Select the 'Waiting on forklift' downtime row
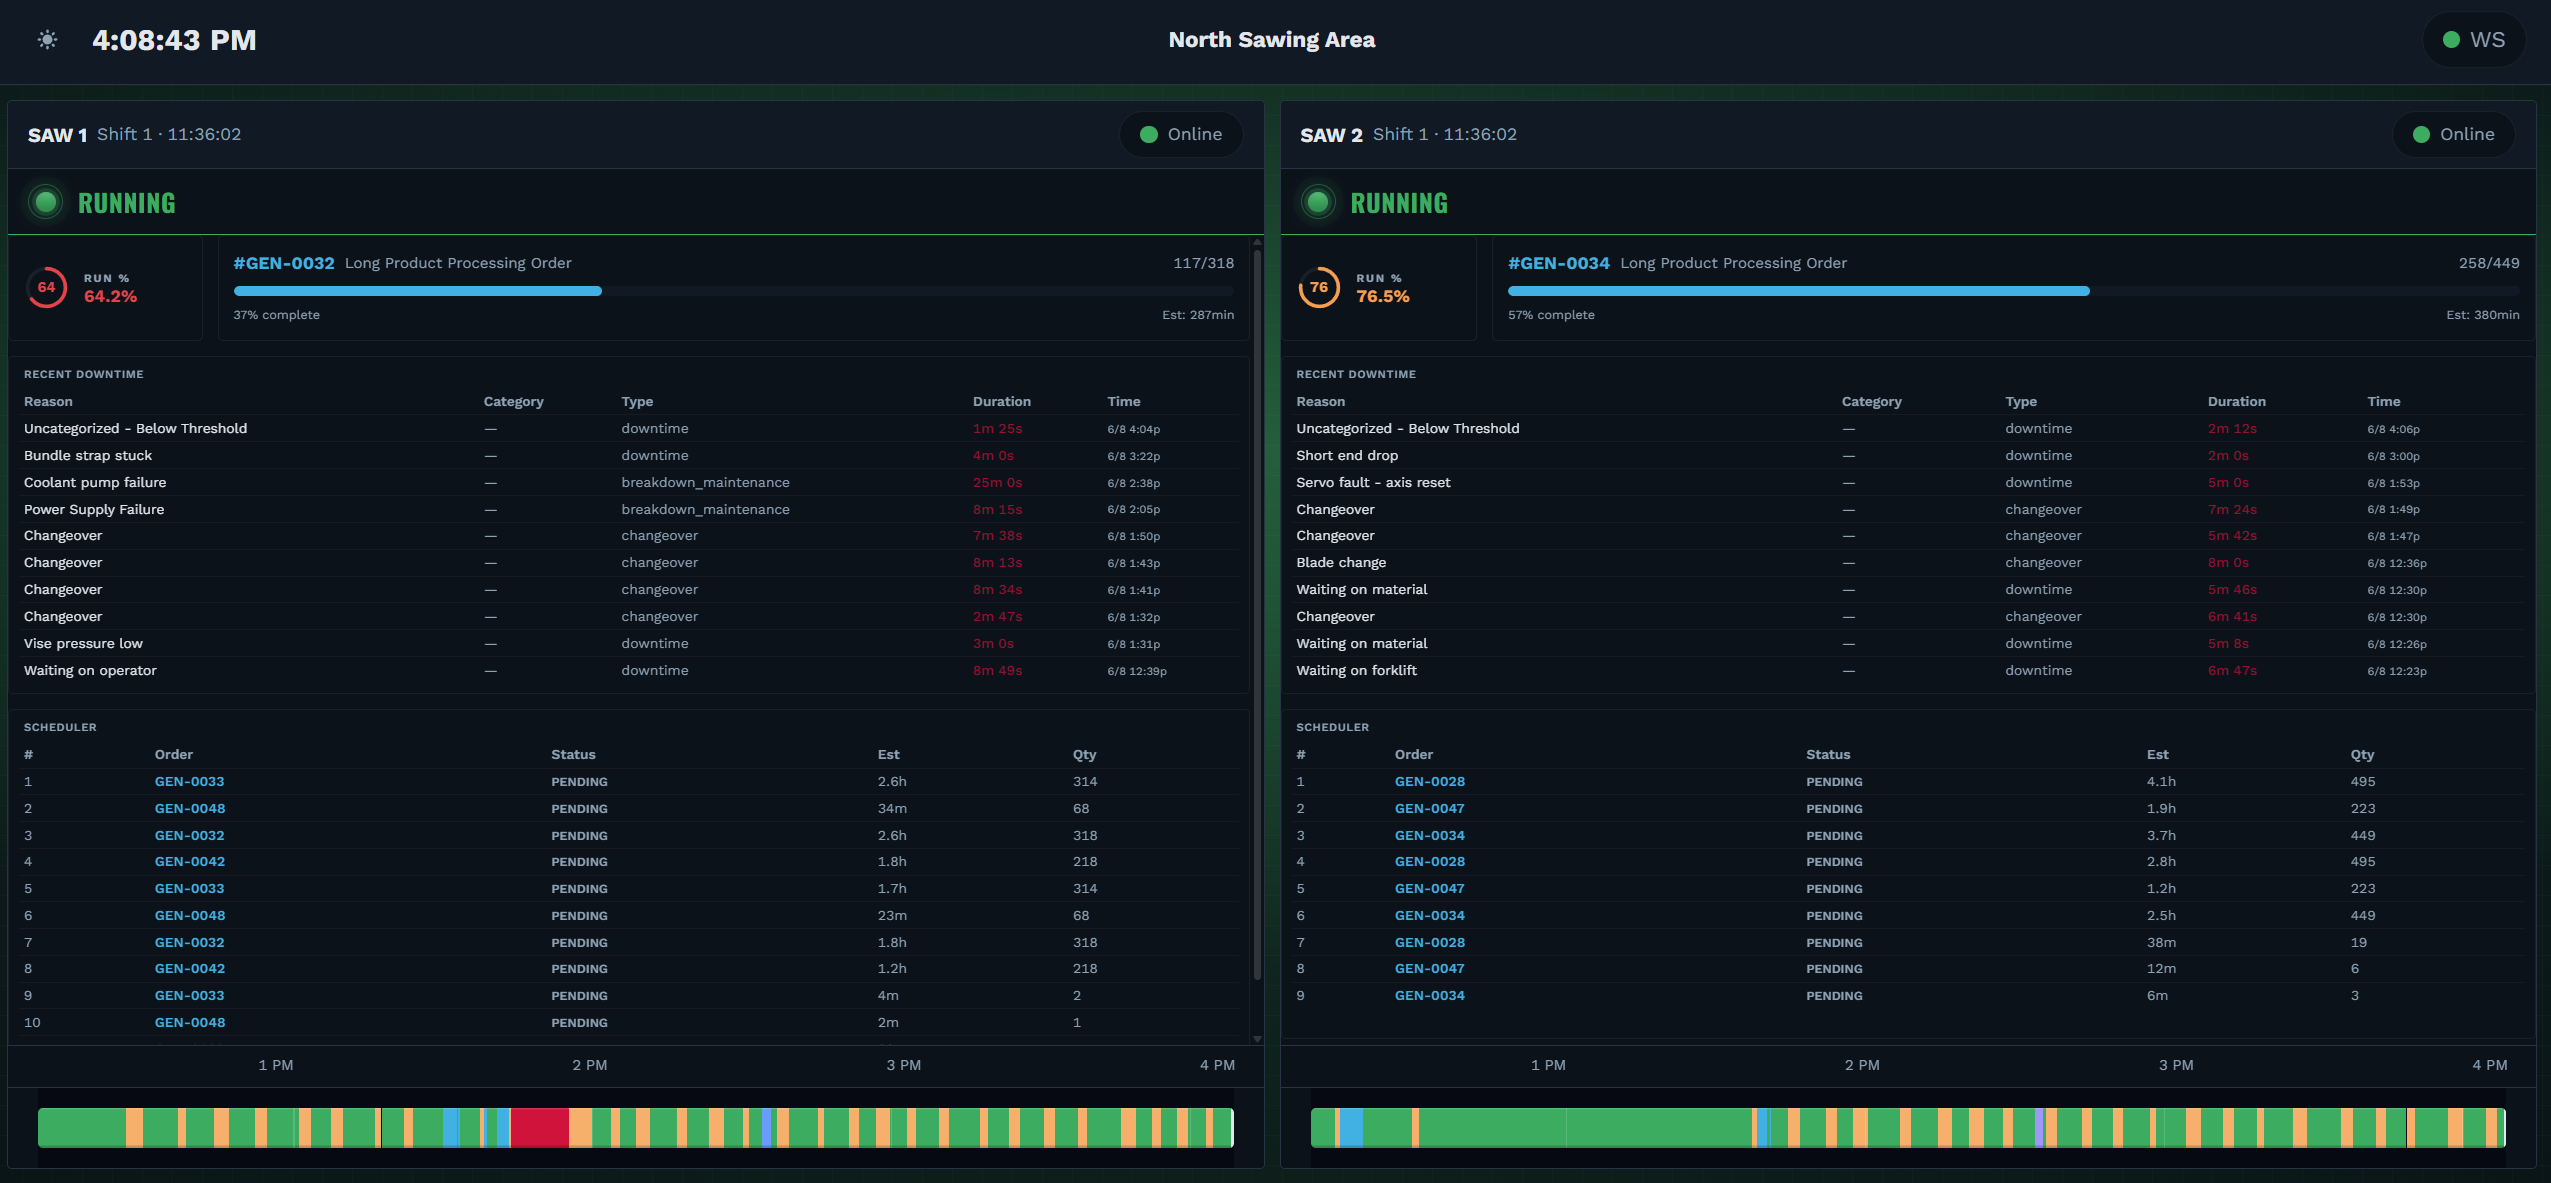This screenshot has height=1183, width=2551. [1908, 671]
